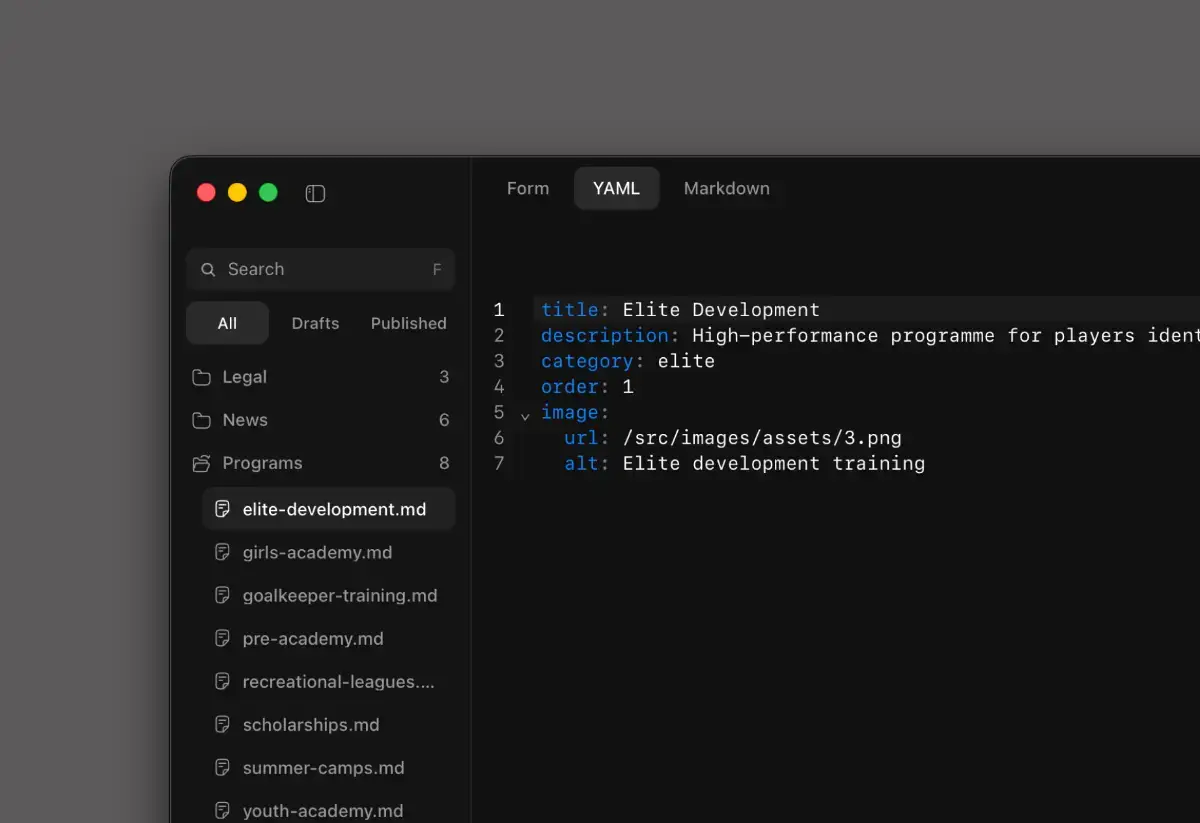Image resolution: width=1200 pixels, height=823 pixels.
Task: Click the youth-academy.md file icon
Action: pyautogui.click(x=223, y=810)
